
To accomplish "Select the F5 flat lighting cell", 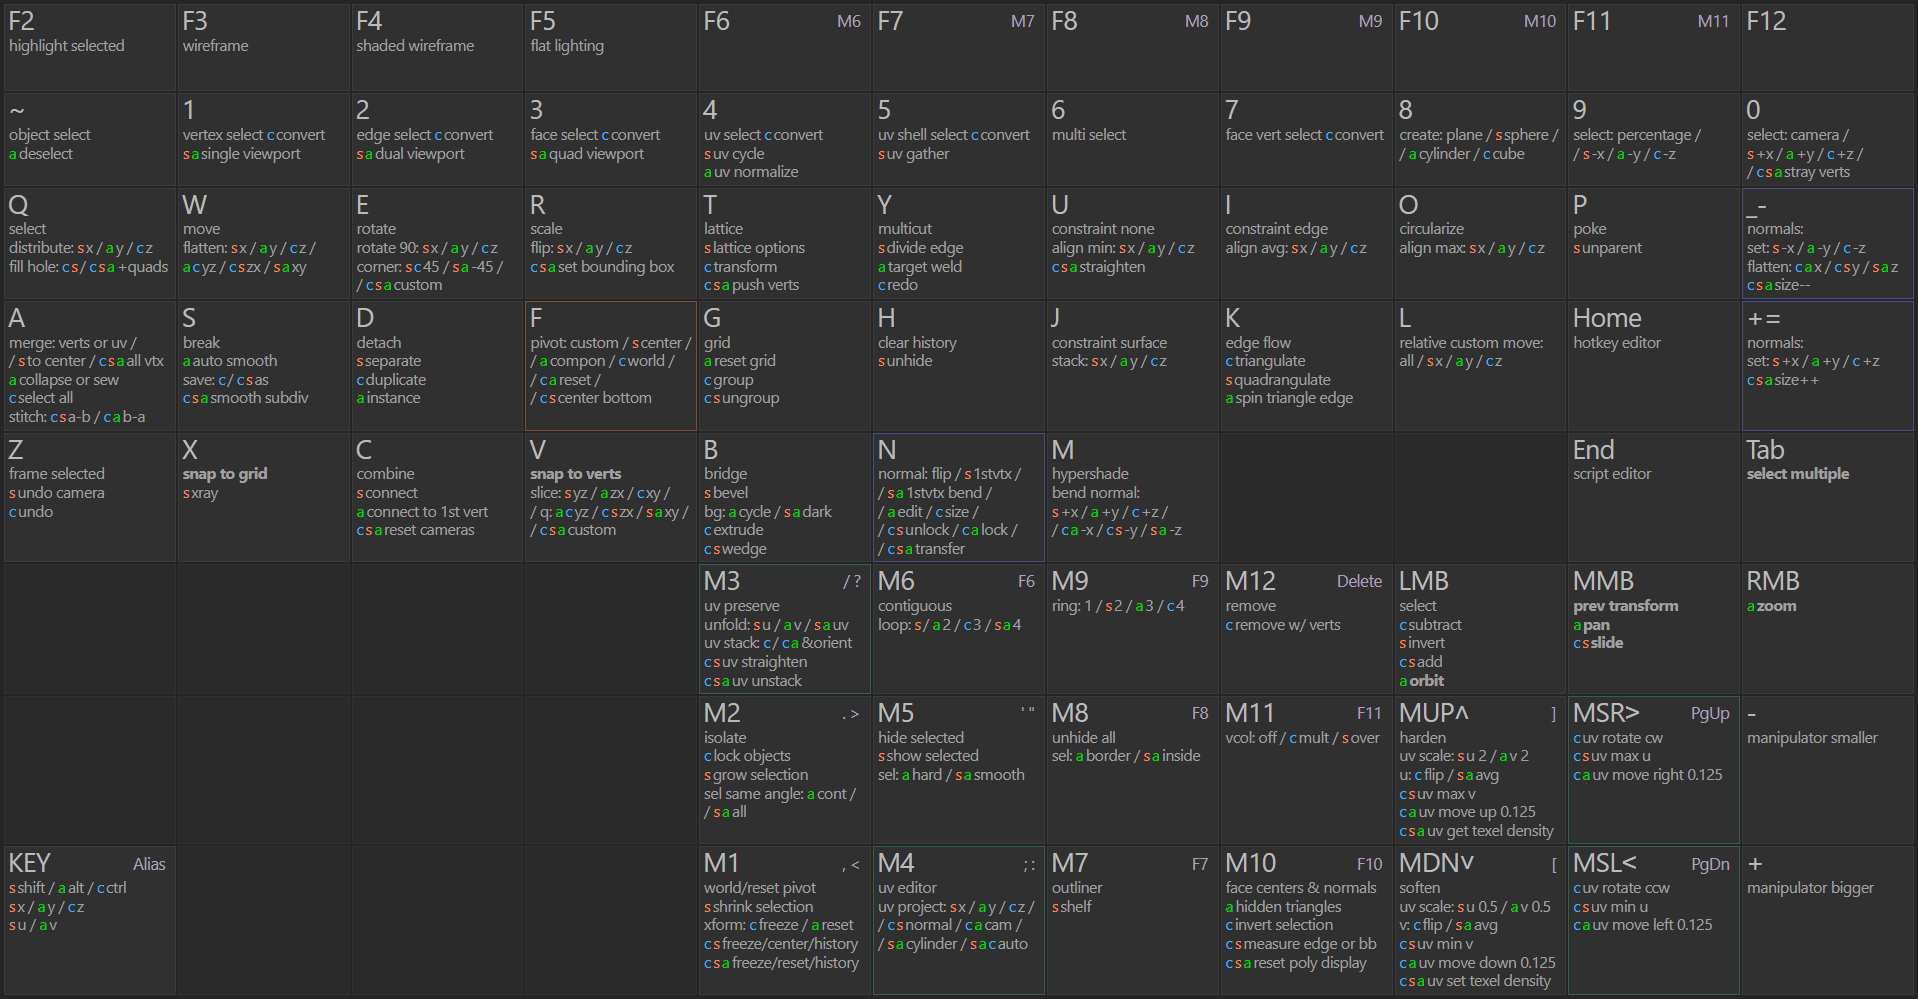I will click(x=610, y=47).
